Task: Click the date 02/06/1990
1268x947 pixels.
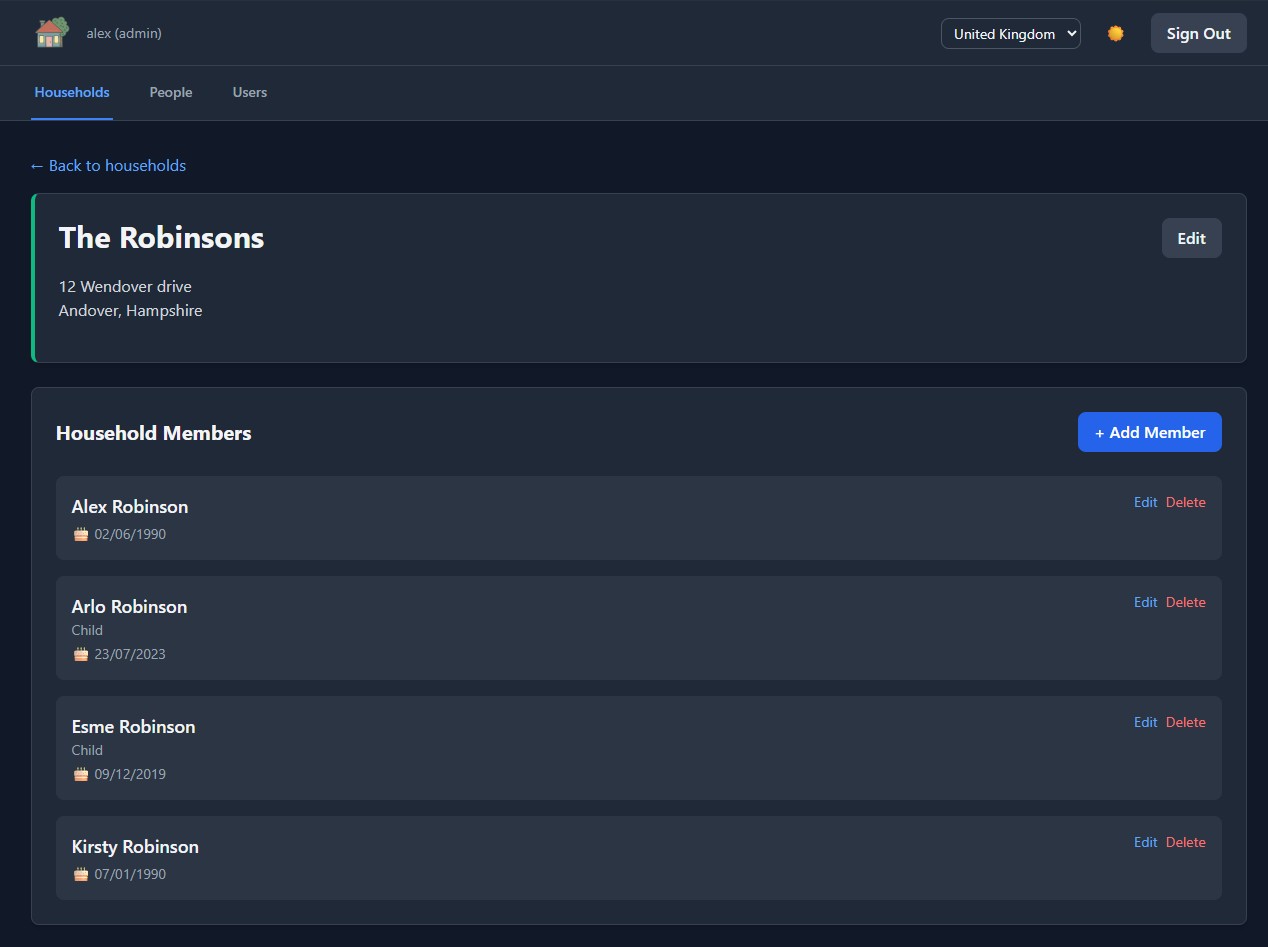Action: [x=130, y=534]
